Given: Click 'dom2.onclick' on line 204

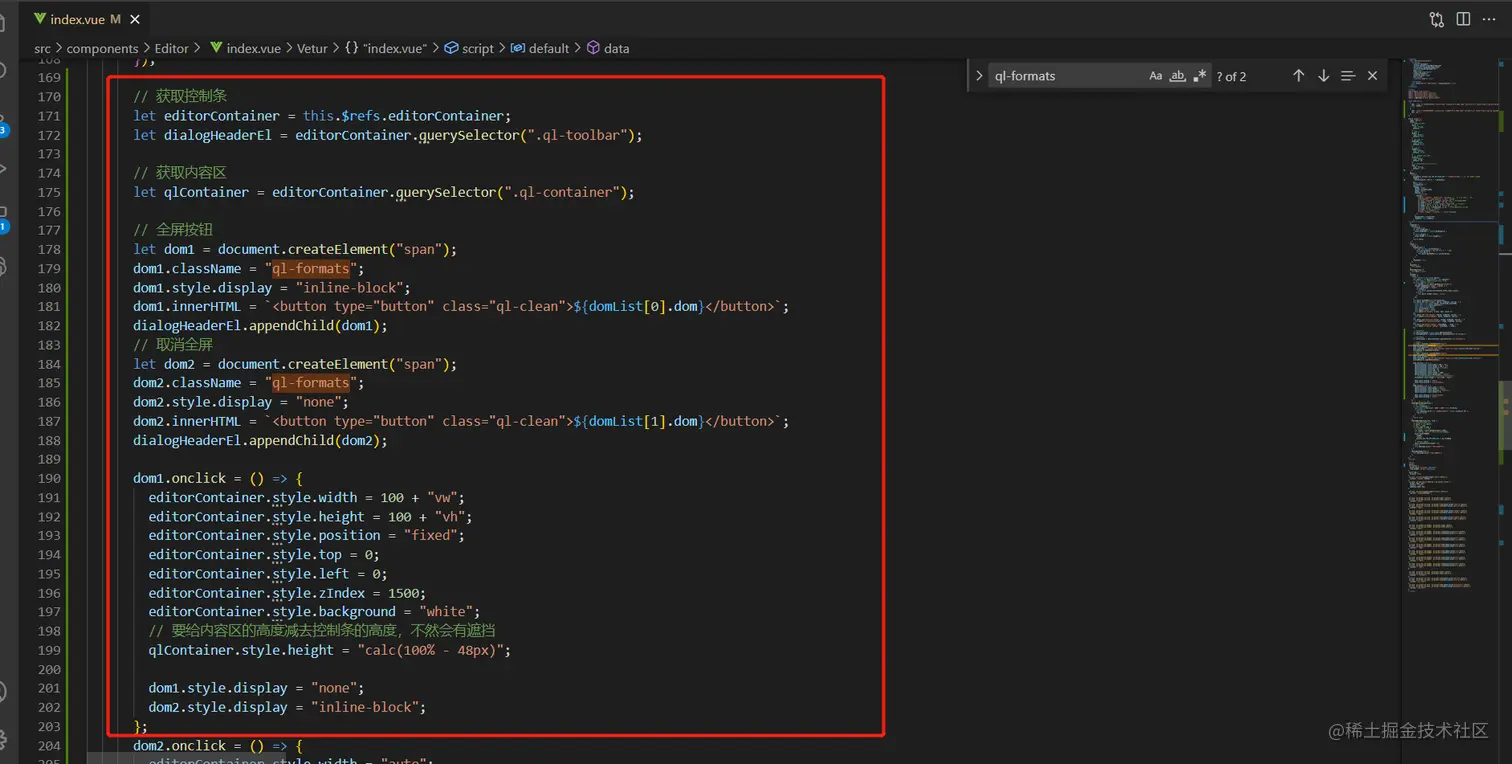Looking at the screenshot, I should click(179, 746).
